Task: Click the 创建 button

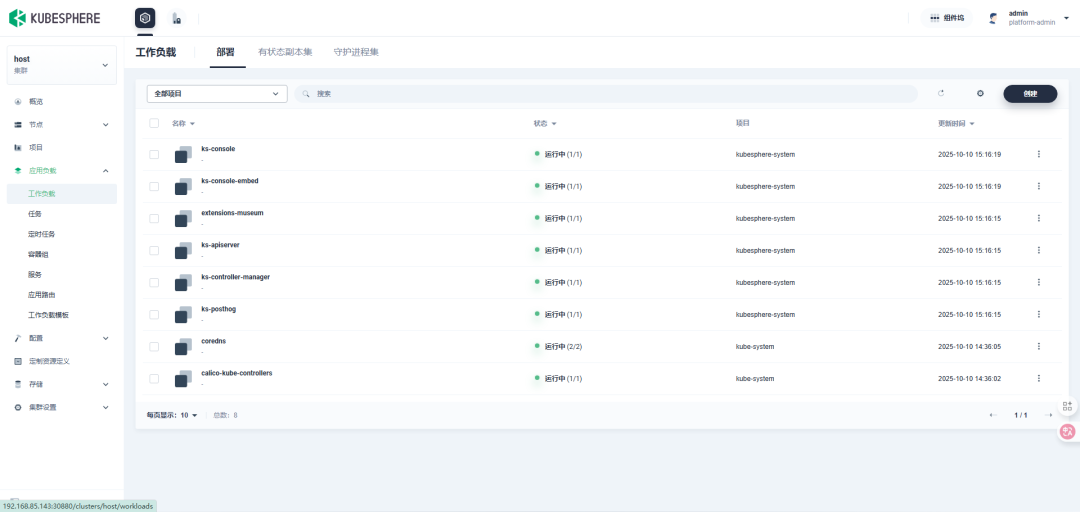Action: point(1030,94)
